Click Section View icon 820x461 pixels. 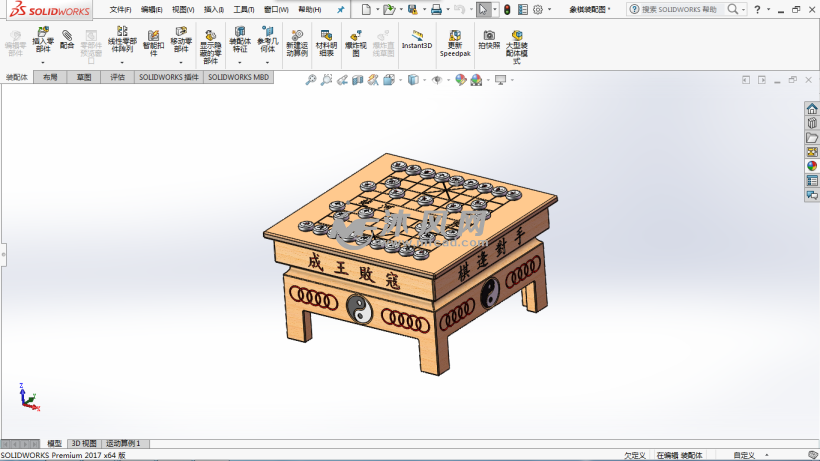[358, 80]
